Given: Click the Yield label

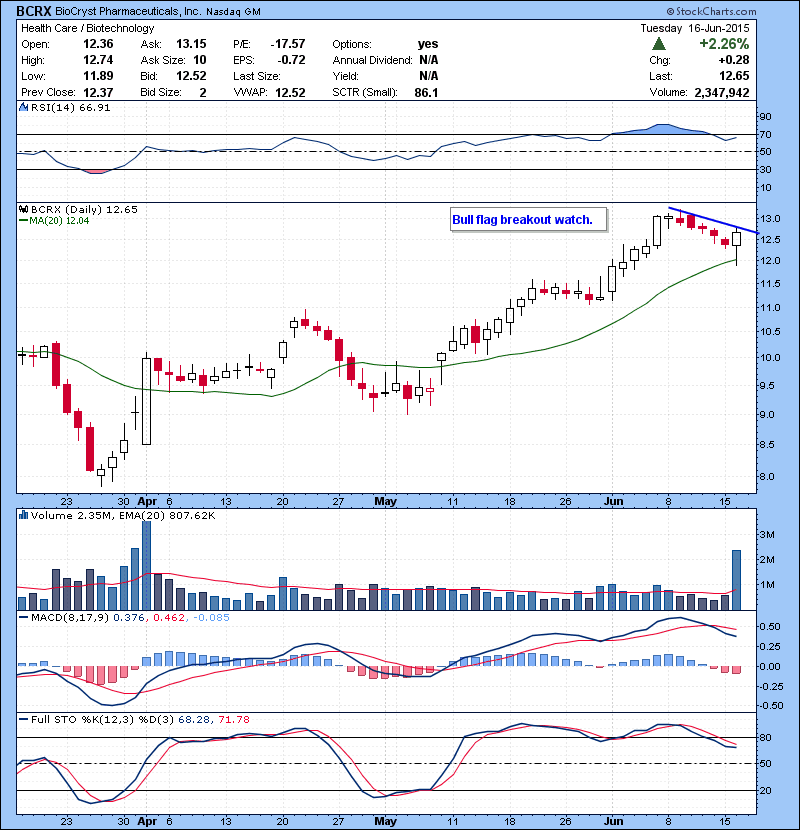Looking at the screenshot, I should 345,76.
